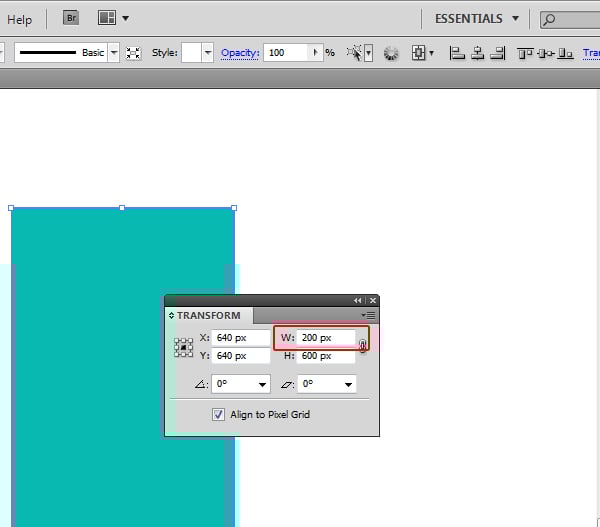Click the horizontal align left icon
This screenshot has width=600, height=527.
pos(457,53)
